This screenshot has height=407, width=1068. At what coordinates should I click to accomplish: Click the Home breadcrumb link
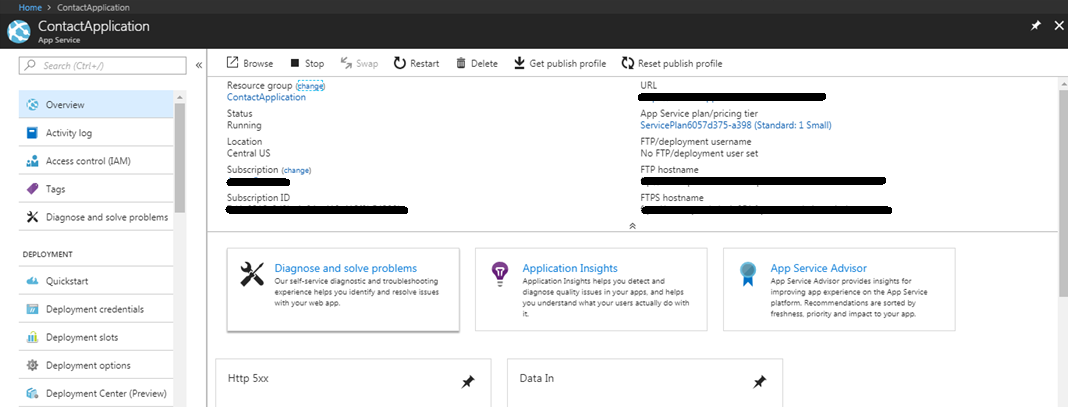[x=30, y=7]
